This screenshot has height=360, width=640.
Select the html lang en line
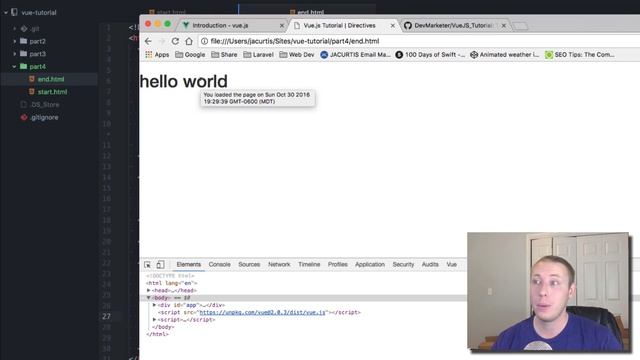(172, 283)
